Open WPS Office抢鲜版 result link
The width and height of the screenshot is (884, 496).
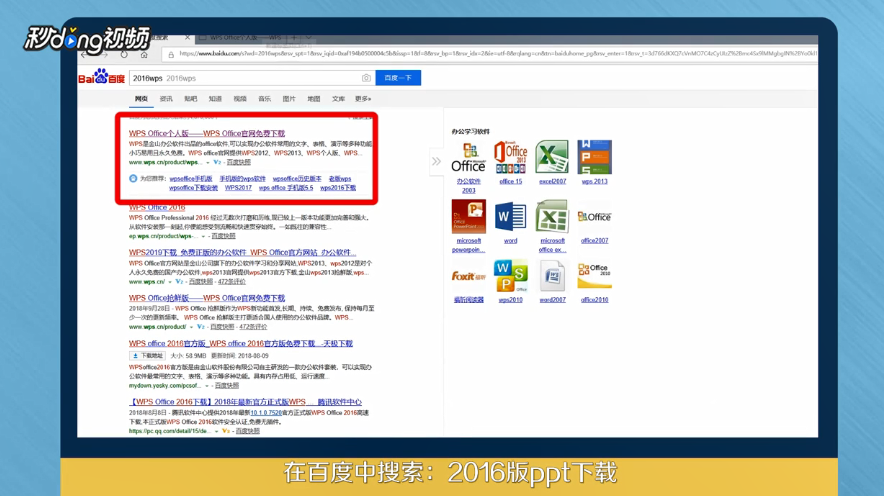tap(207, 298)
